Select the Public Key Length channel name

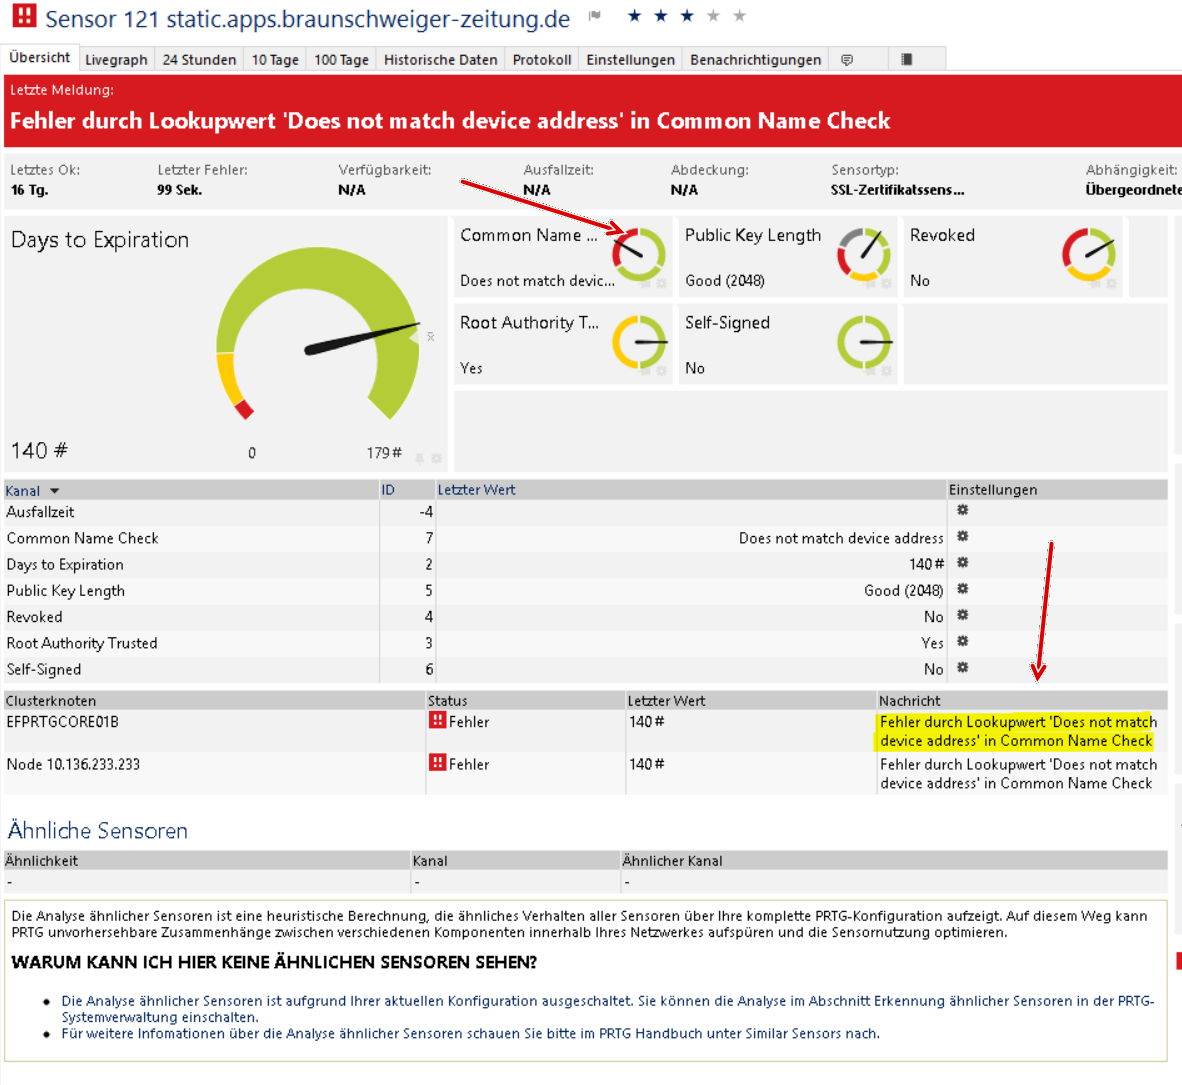(66, 590)
